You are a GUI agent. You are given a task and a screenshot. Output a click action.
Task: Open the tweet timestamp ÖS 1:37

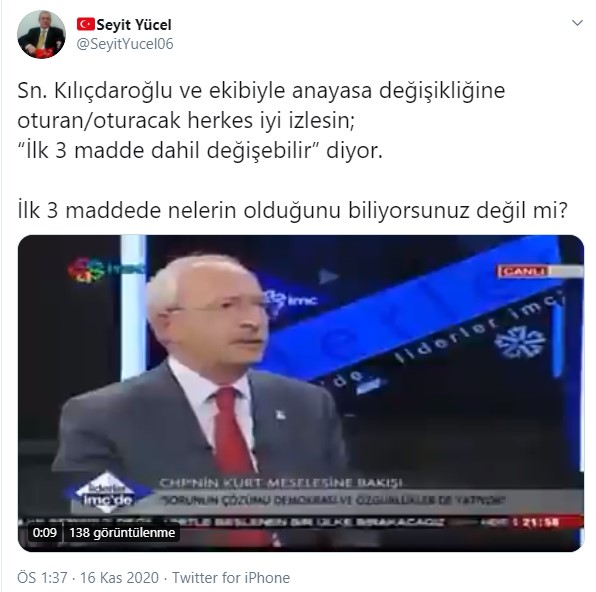[x=42, y=578]
